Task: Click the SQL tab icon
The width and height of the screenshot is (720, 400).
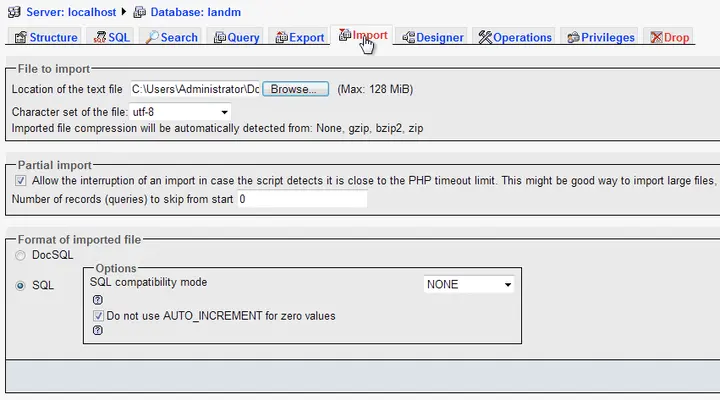Action: (100, 37)
